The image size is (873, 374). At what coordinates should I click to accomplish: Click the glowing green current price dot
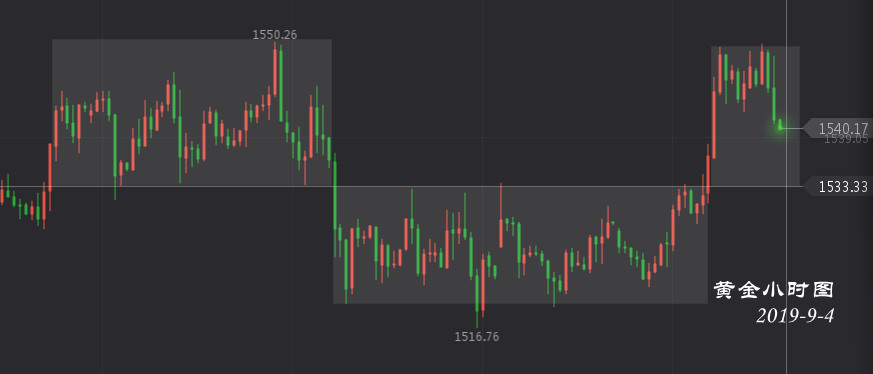[x=780, y=128]
